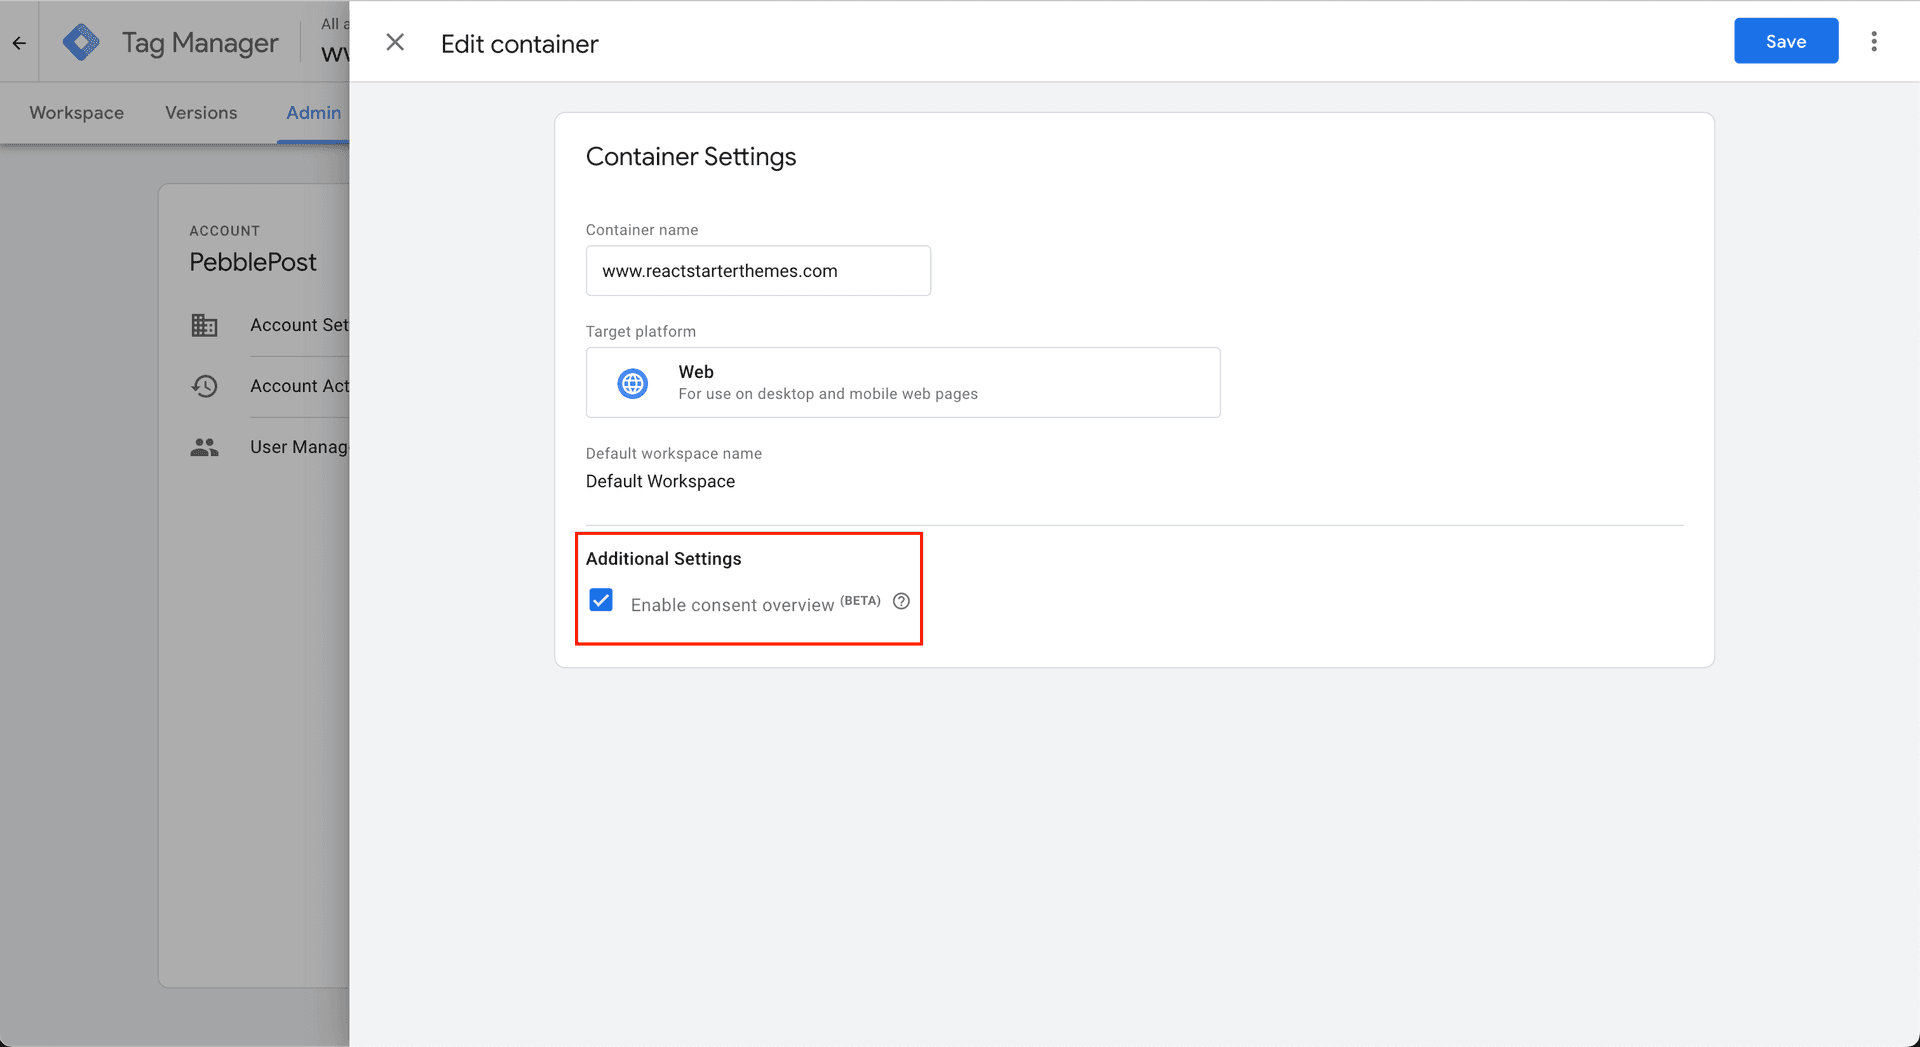1920x1047 pixels.
Task: Select the Account Settings building icon
Action: tap(204, 325)
